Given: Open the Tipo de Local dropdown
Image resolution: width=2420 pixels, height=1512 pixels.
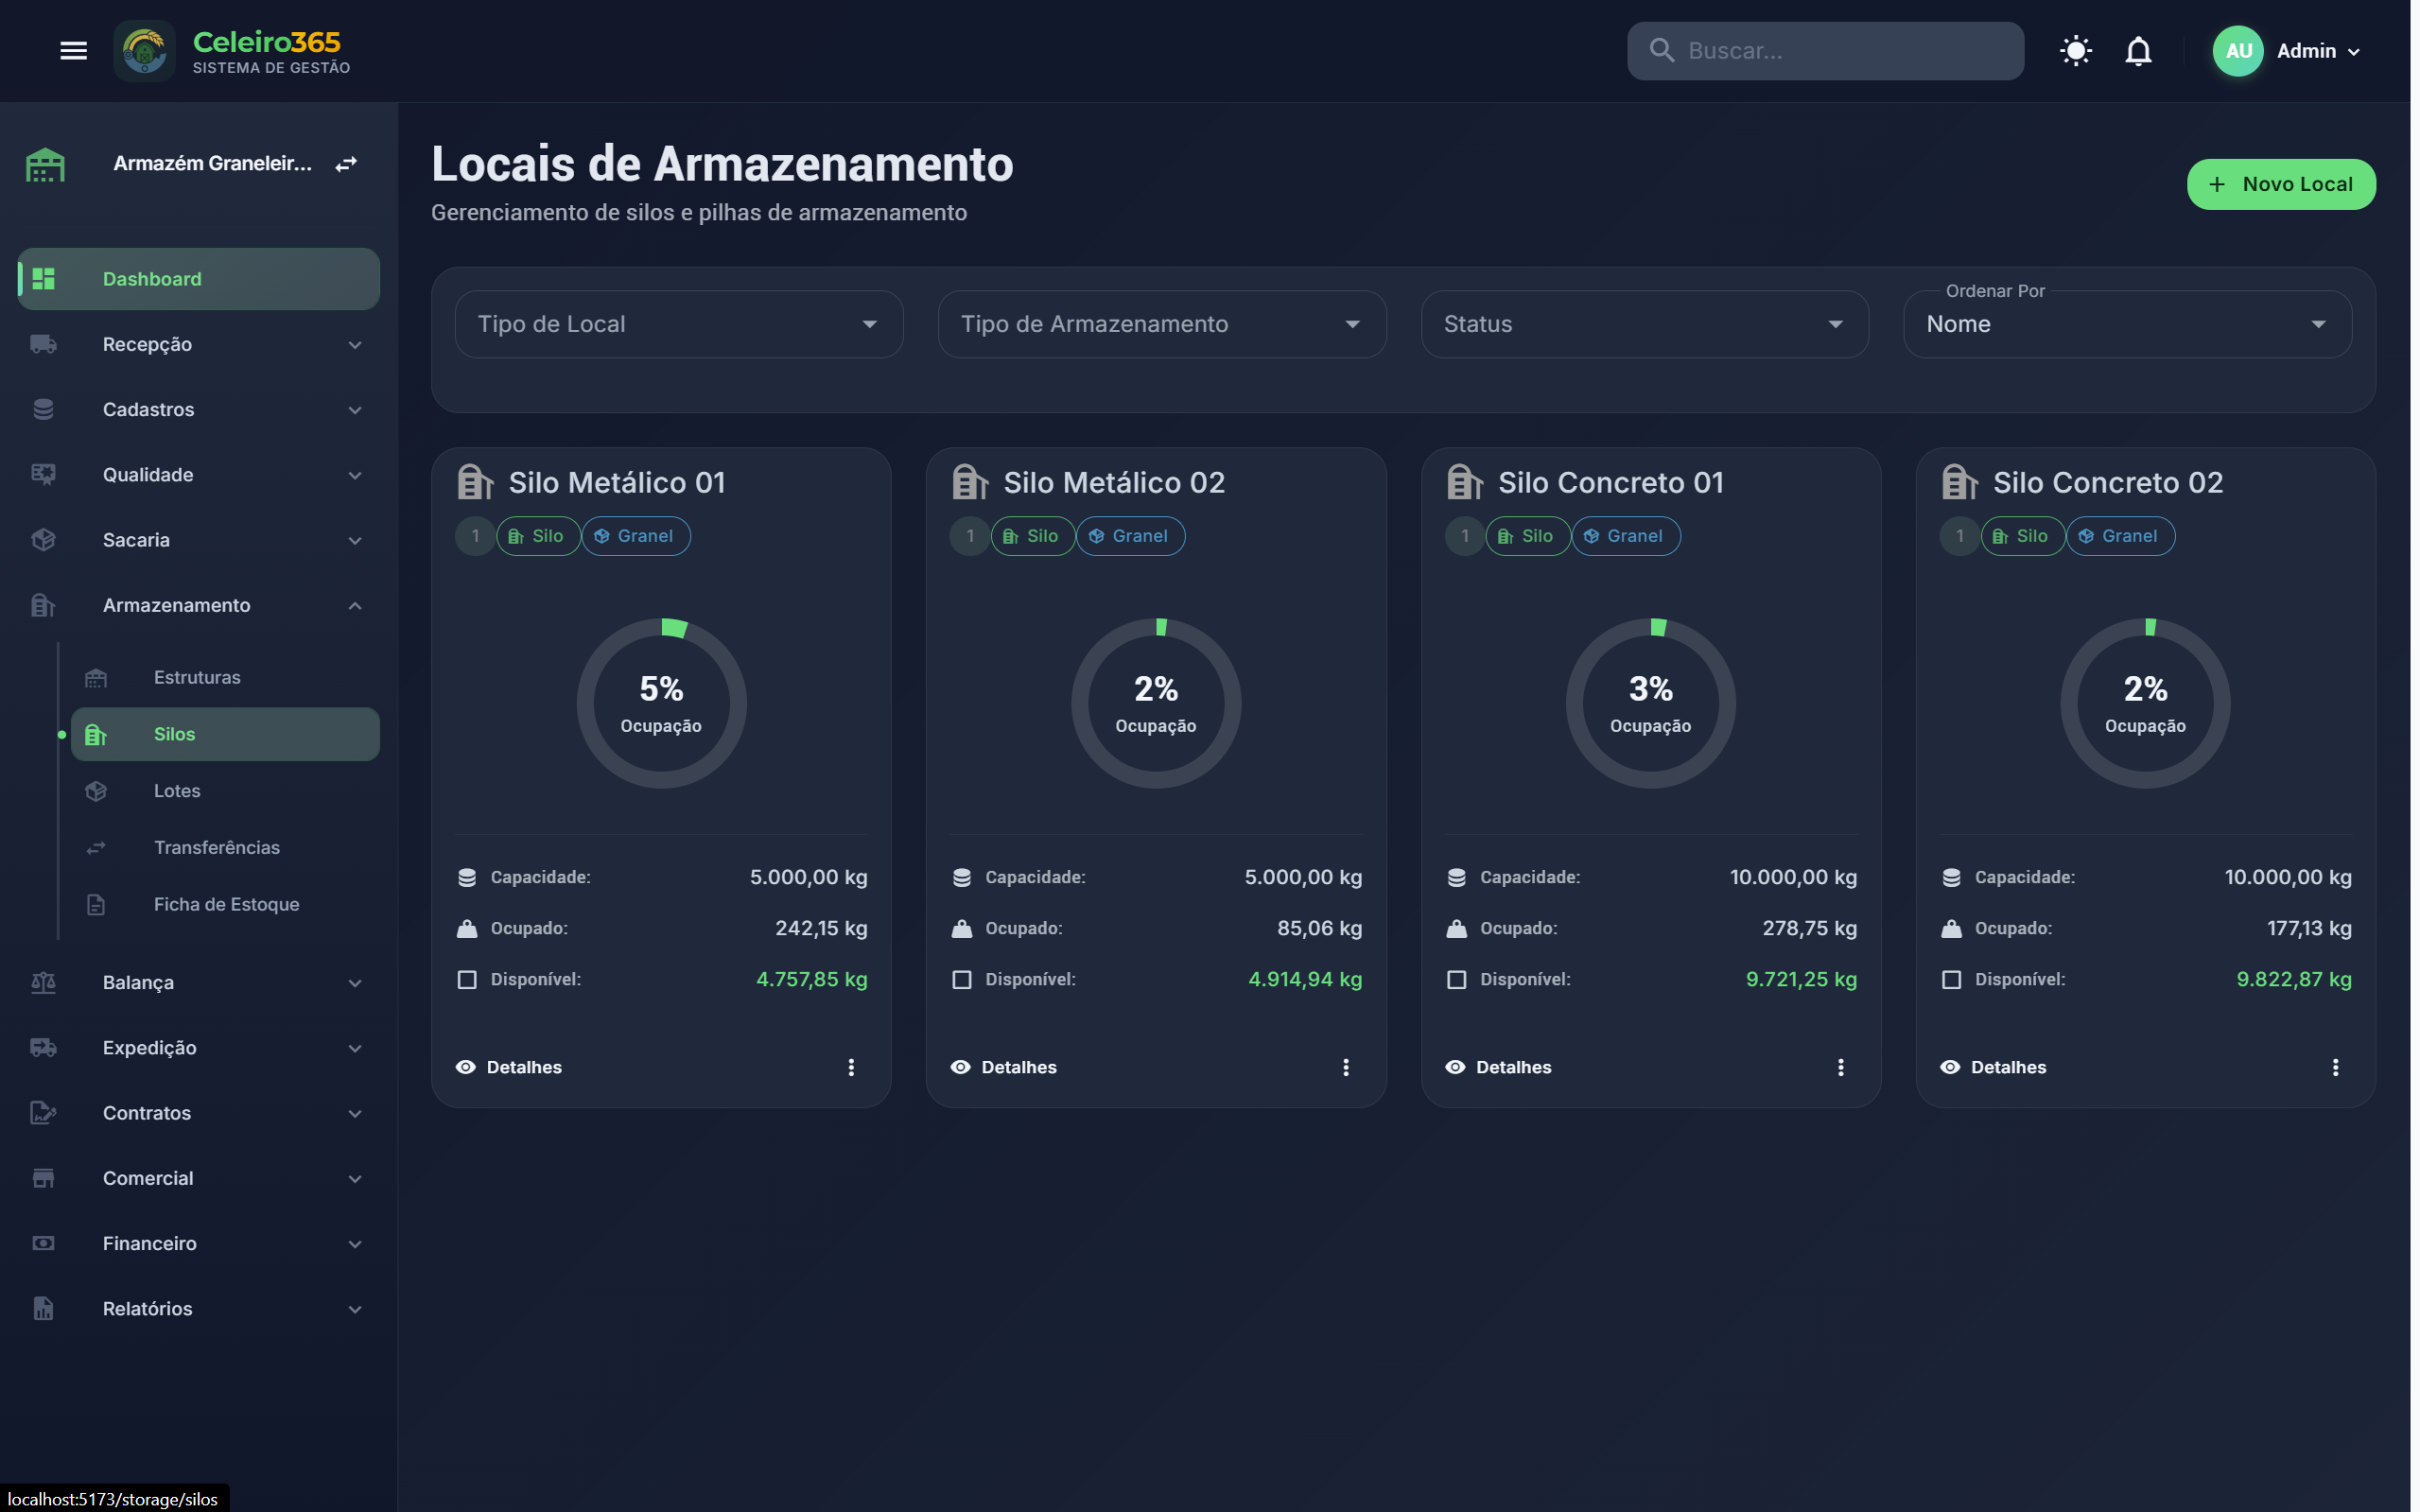Looking at the screenshot, I should pos(679,324).
